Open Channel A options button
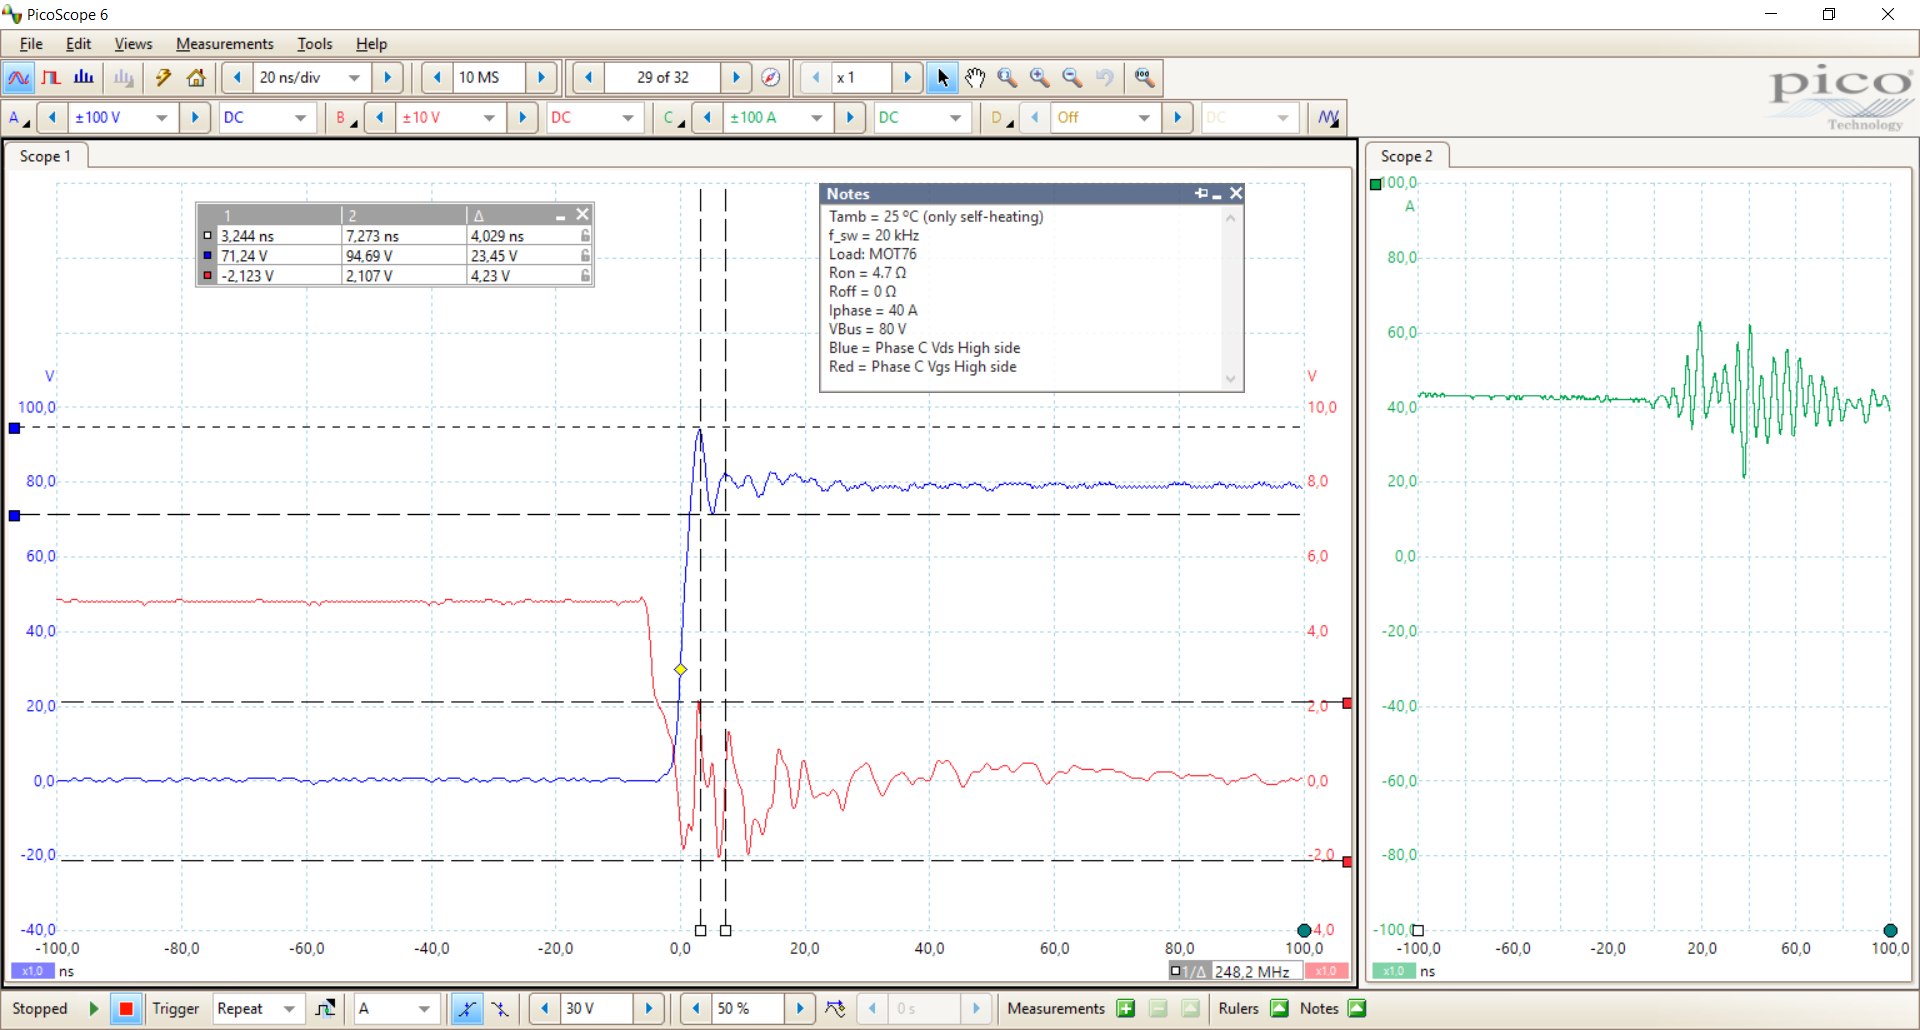The height and width of the screenshot is (1030, 1920). (x=18, y=118)
